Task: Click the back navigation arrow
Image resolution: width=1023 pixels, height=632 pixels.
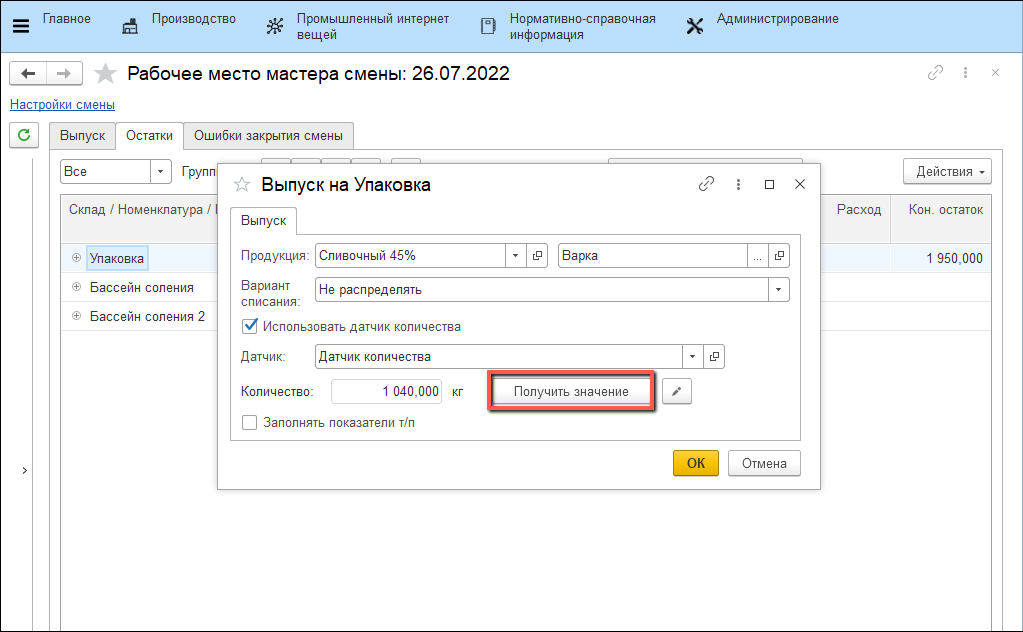Action: [29, 73]
